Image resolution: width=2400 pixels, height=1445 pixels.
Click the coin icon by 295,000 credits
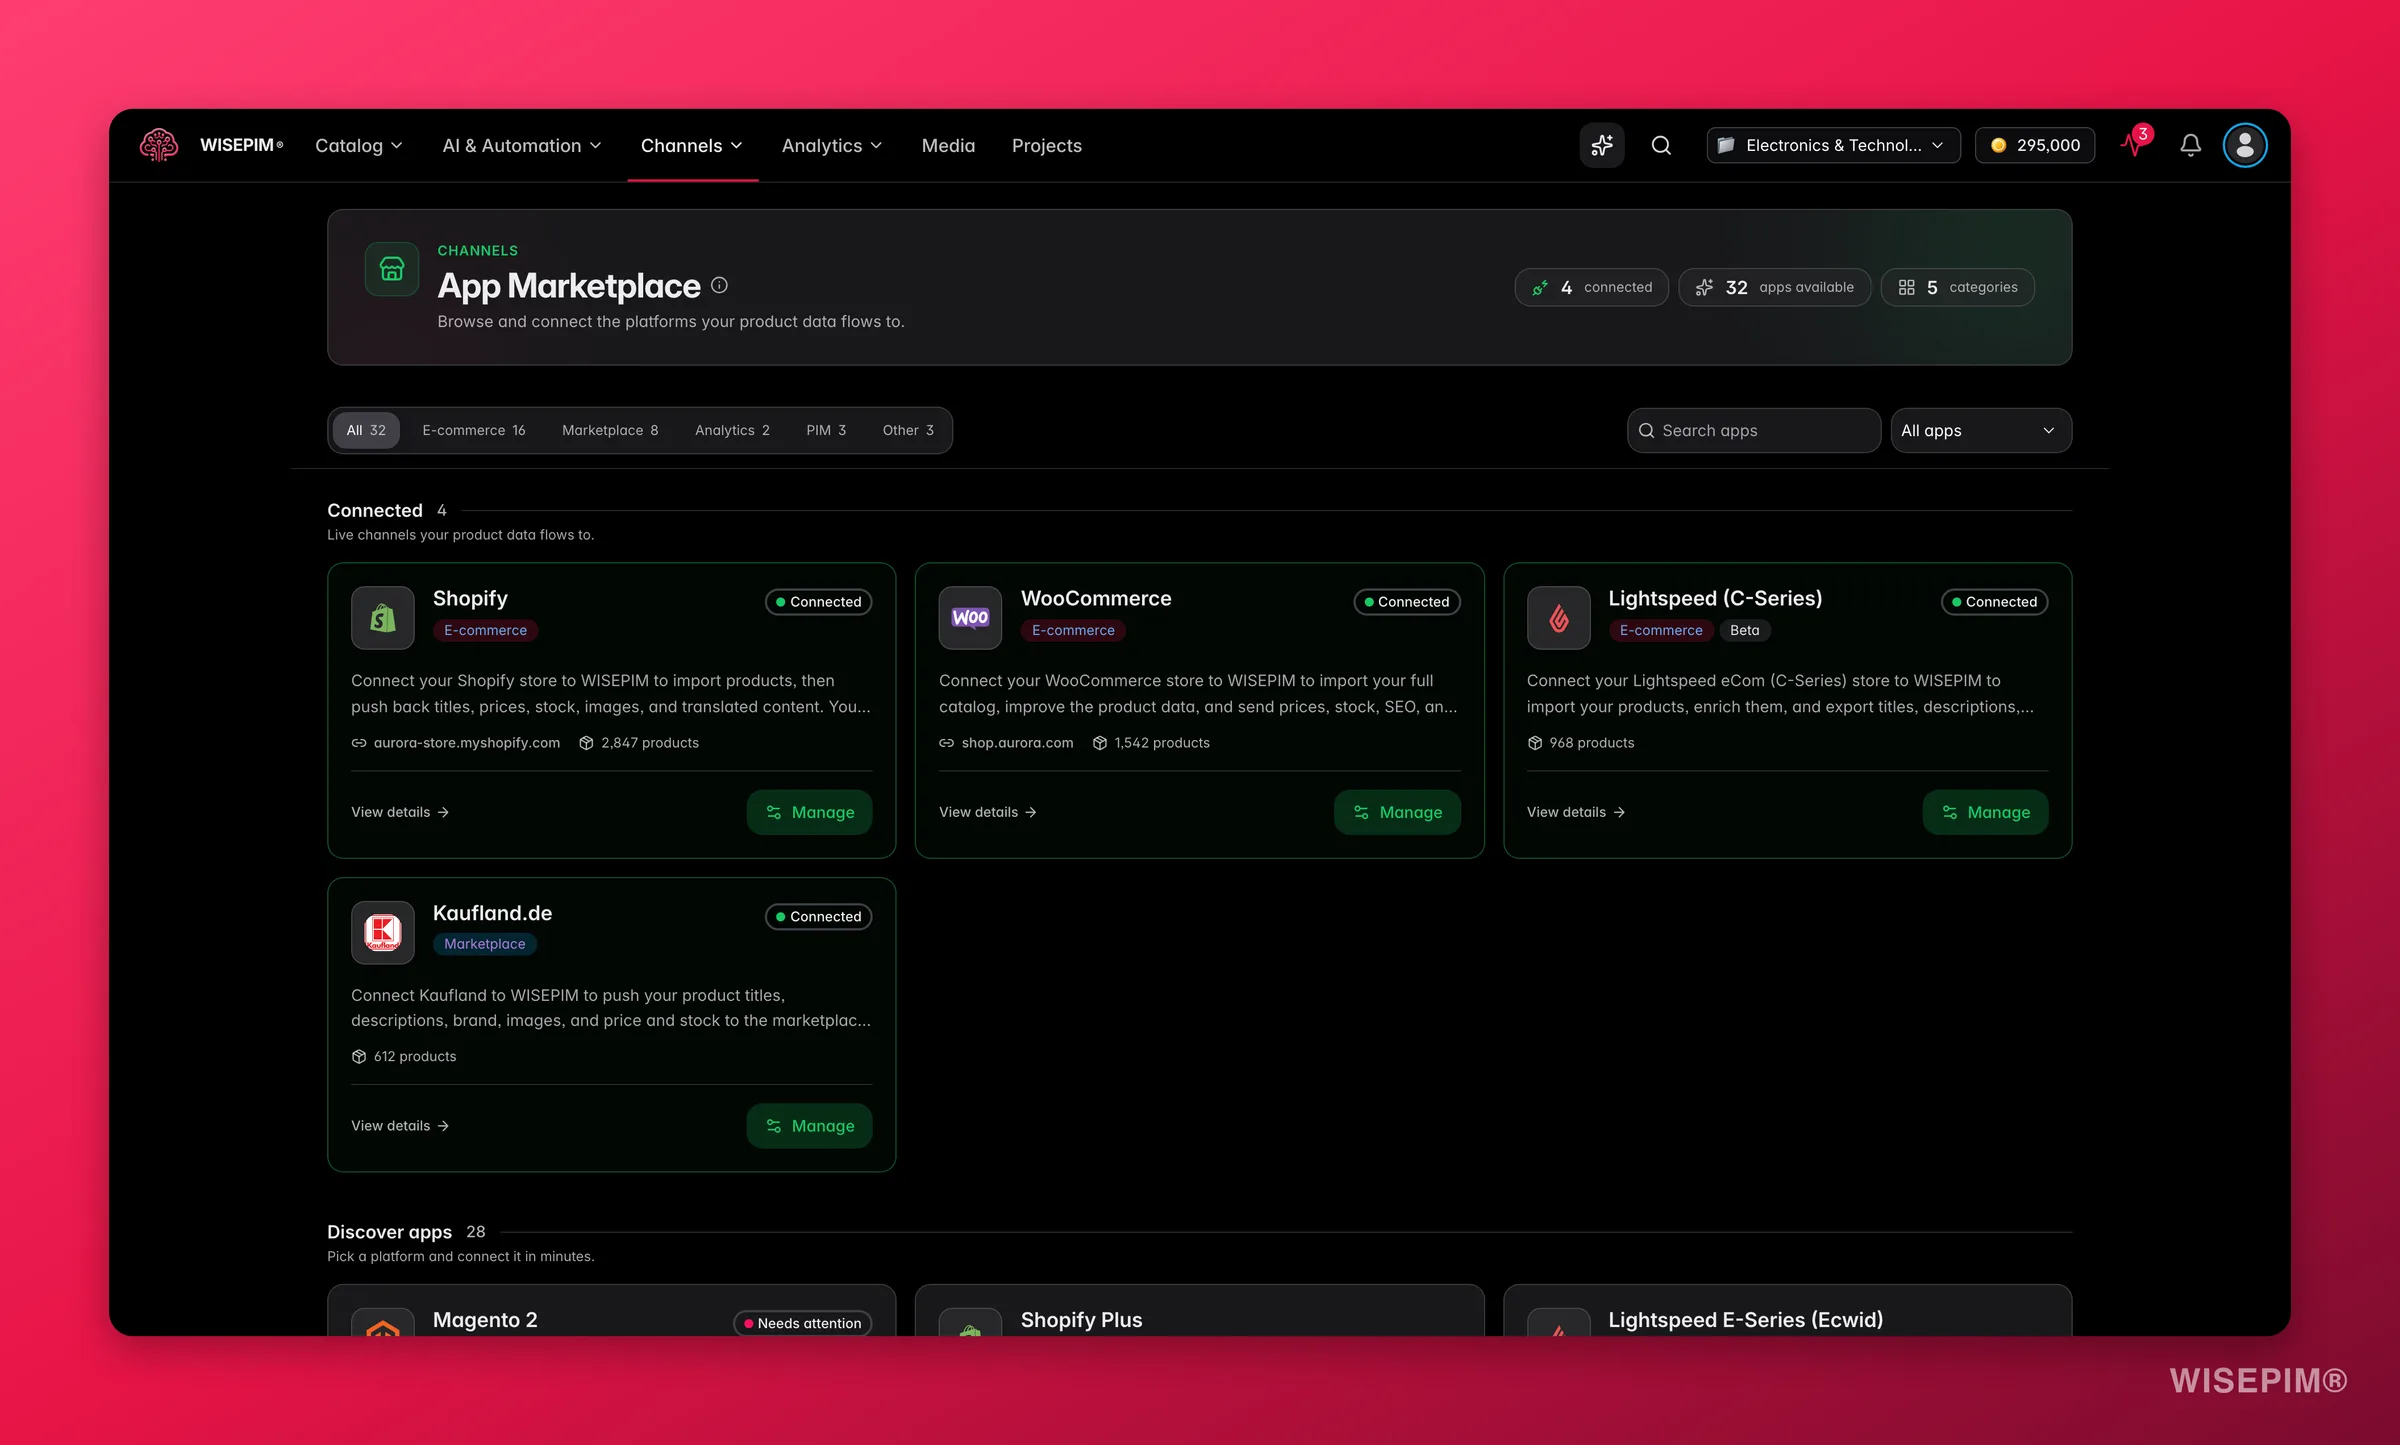(1998, 145)
